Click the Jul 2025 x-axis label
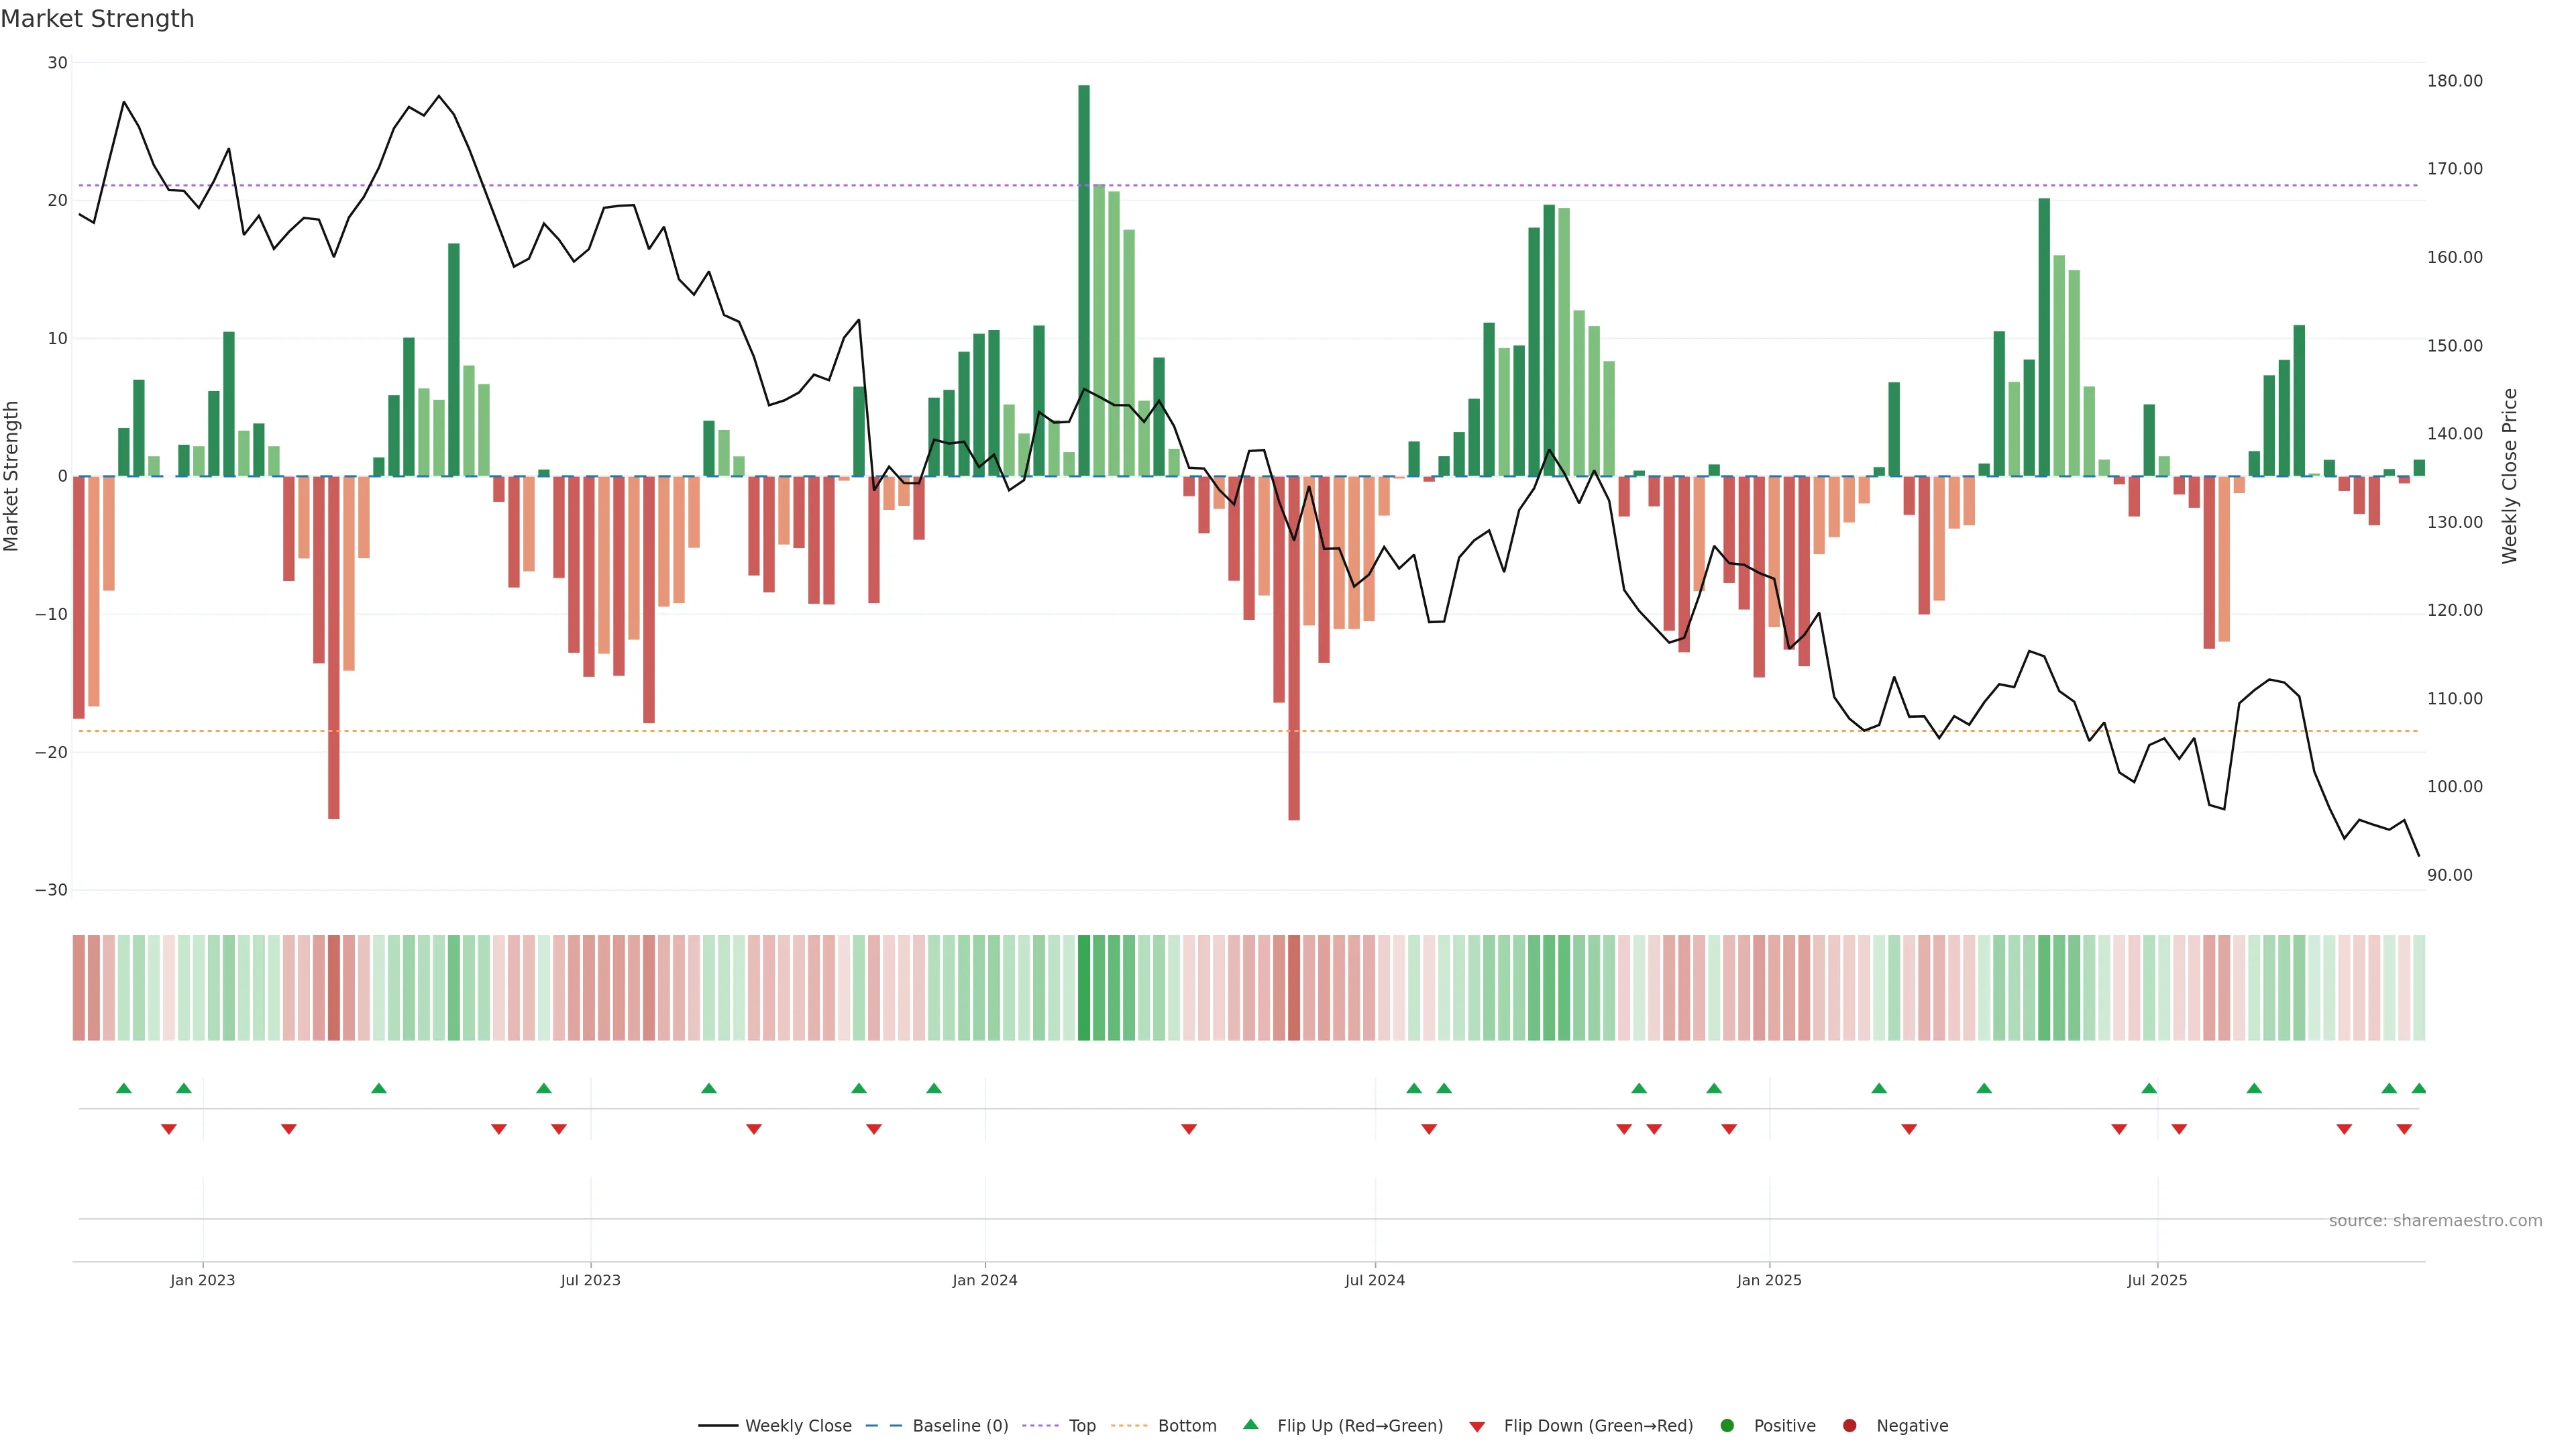The width and height of the screenshot is (2576, 1449). pos(2157,1280)
